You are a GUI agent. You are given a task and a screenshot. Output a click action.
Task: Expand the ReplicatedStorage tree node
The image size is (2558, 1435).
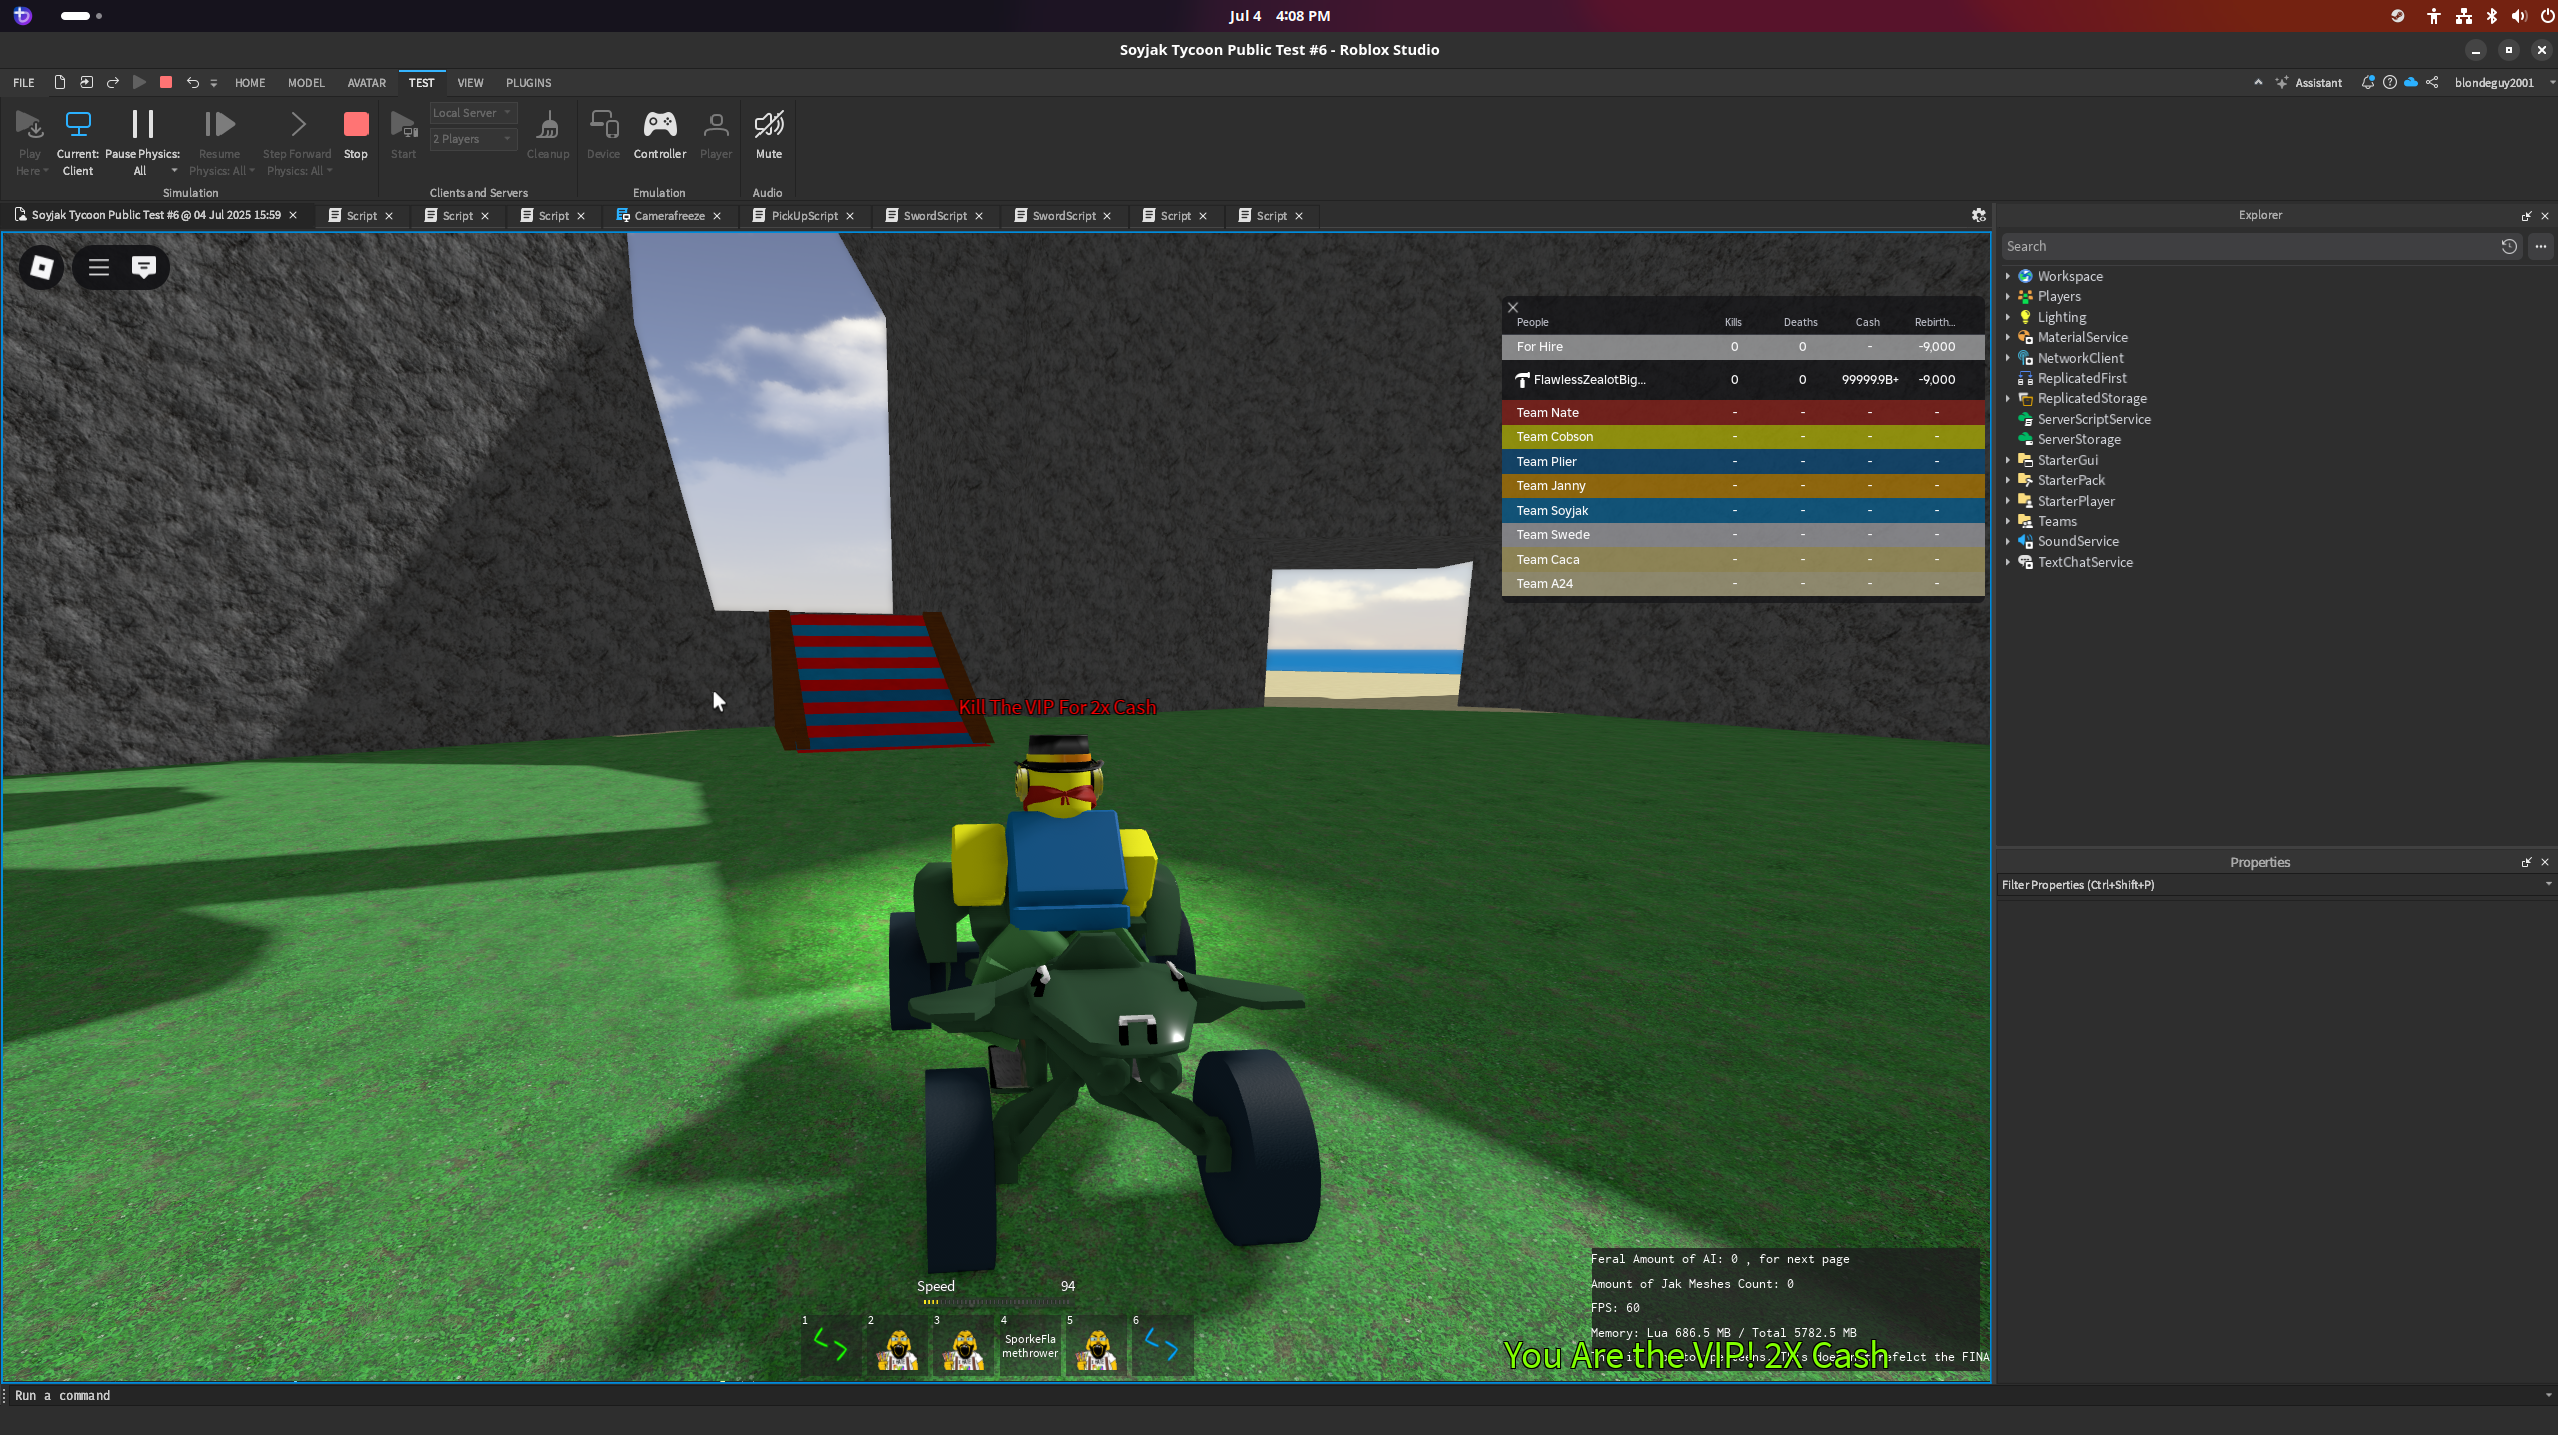(x=2008, y=399)
